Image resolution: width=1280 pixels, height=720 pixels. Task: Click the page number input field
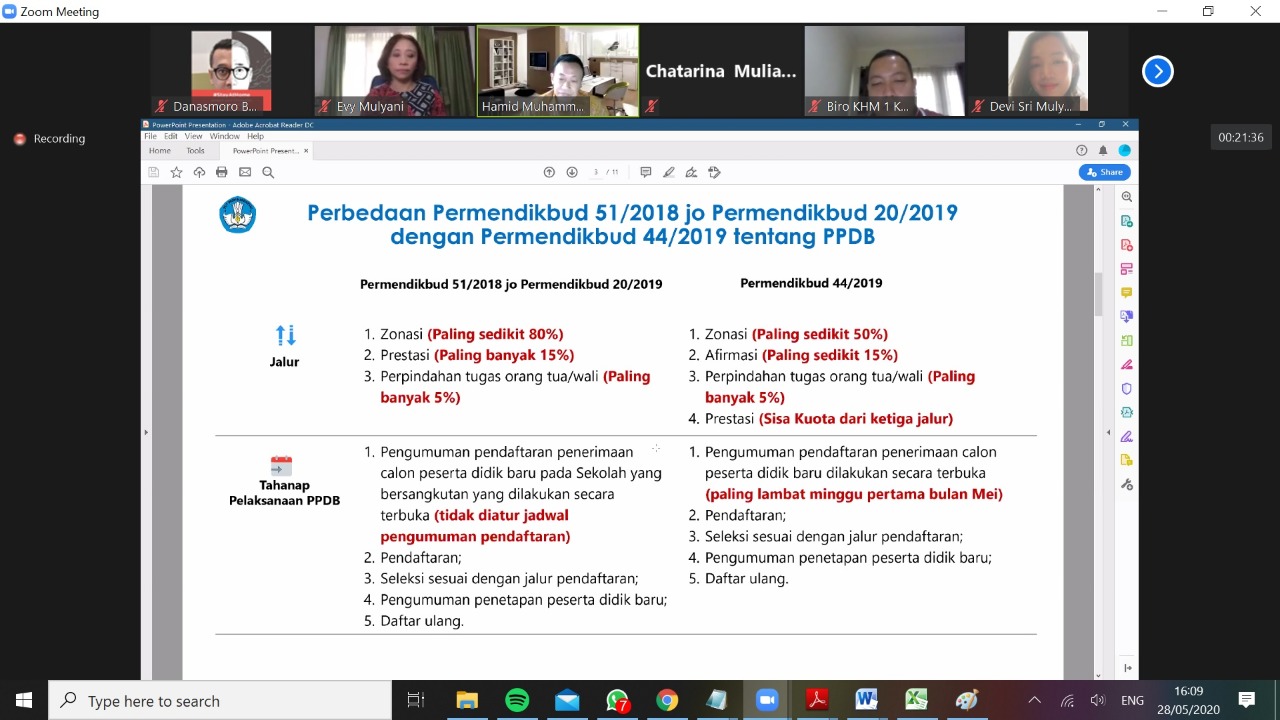click(x=596, y=172)
